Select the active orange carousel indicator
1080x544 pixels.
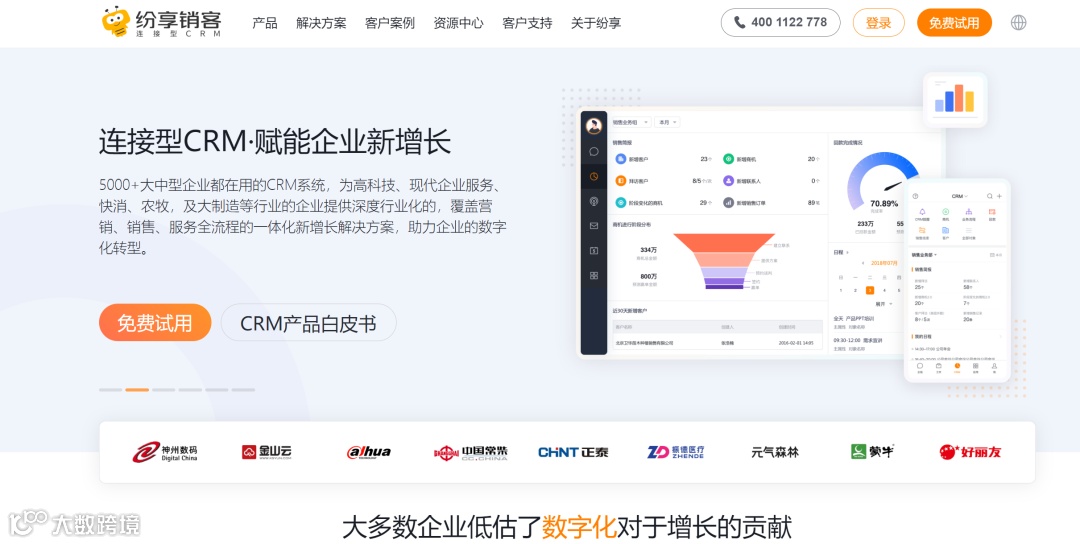coord(137,390)
